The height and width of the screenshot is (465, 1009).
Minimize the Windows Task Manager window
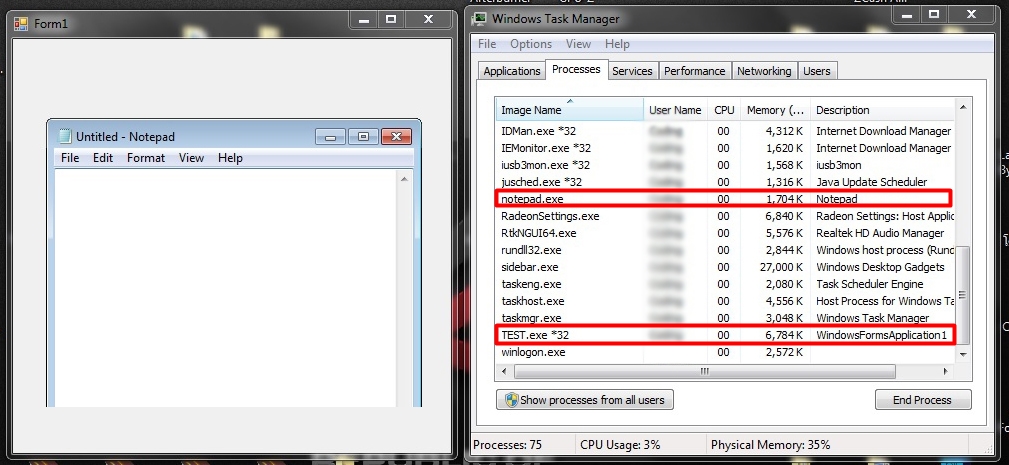(x=907, y=14)
